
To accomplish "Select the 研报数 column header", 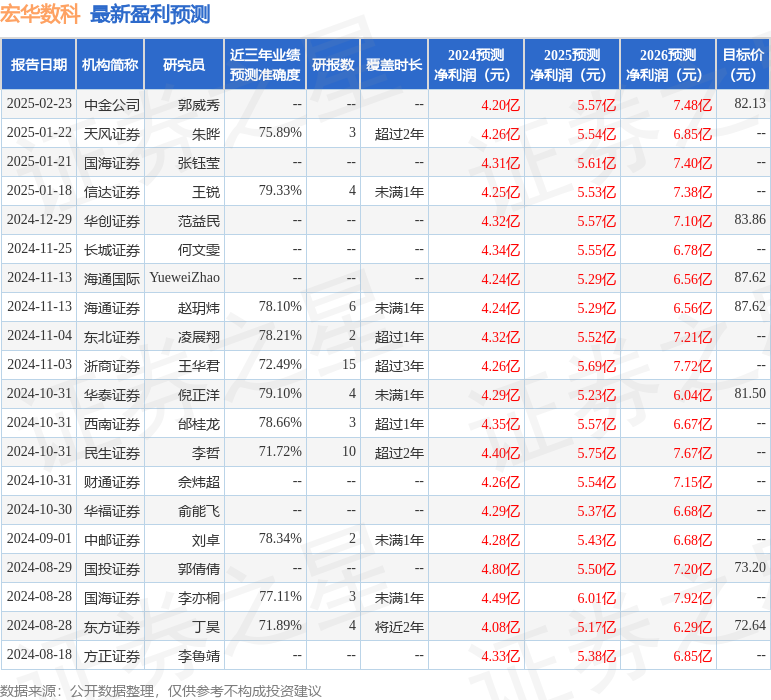I will pos(333,65).
